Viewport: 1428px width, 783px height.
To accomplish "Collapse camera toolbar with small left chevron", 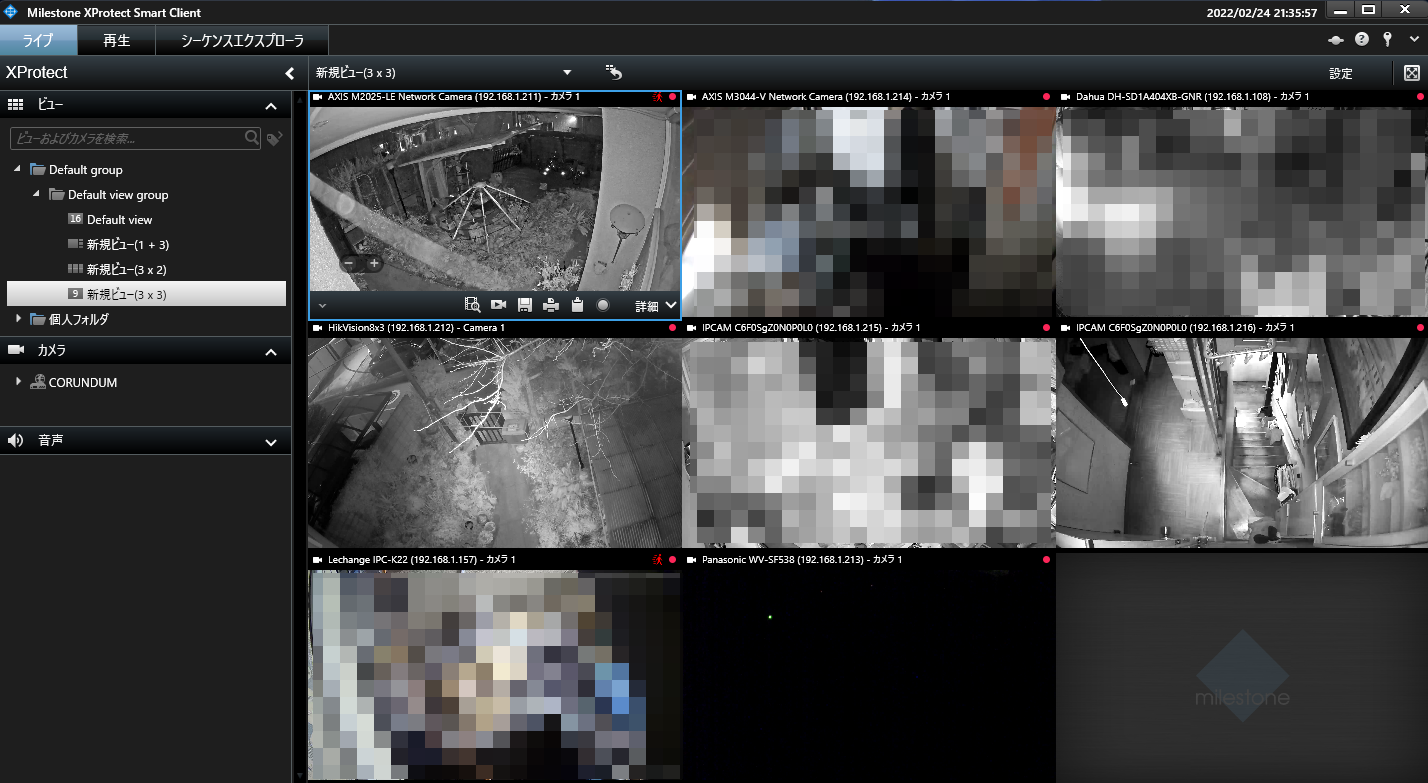I will pyautogui.click(x=322, y=305).
